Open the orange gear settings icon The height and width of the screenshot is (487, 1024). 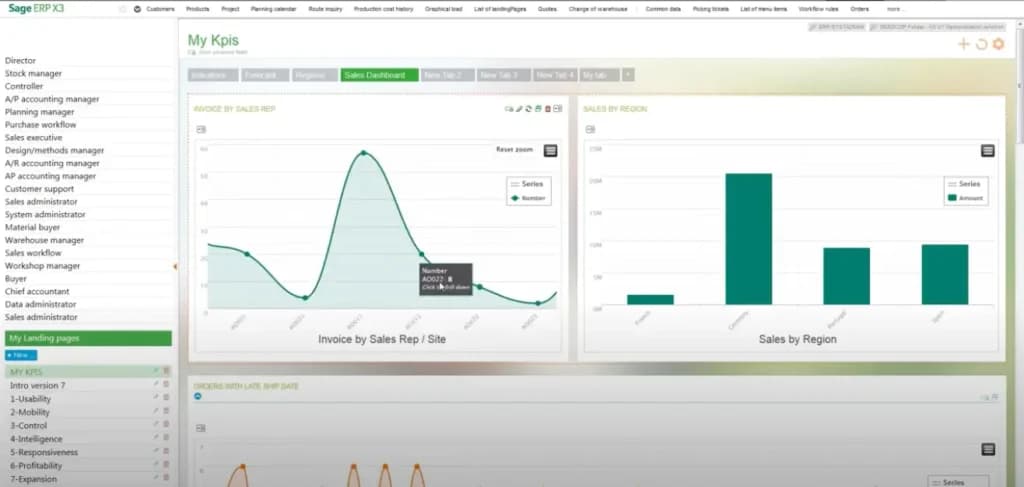(998, 44)
